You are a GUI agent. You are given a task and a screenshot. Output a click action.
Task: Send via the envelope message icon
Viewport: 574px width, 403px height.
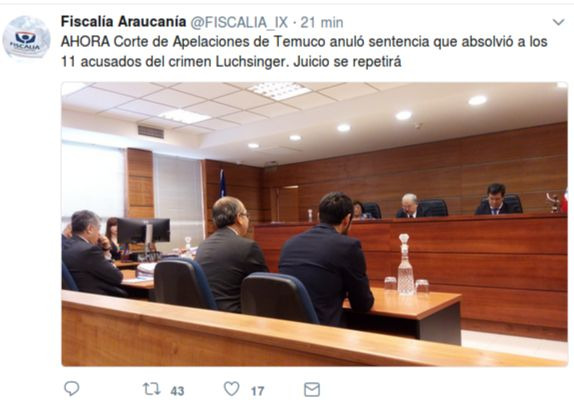312,389
